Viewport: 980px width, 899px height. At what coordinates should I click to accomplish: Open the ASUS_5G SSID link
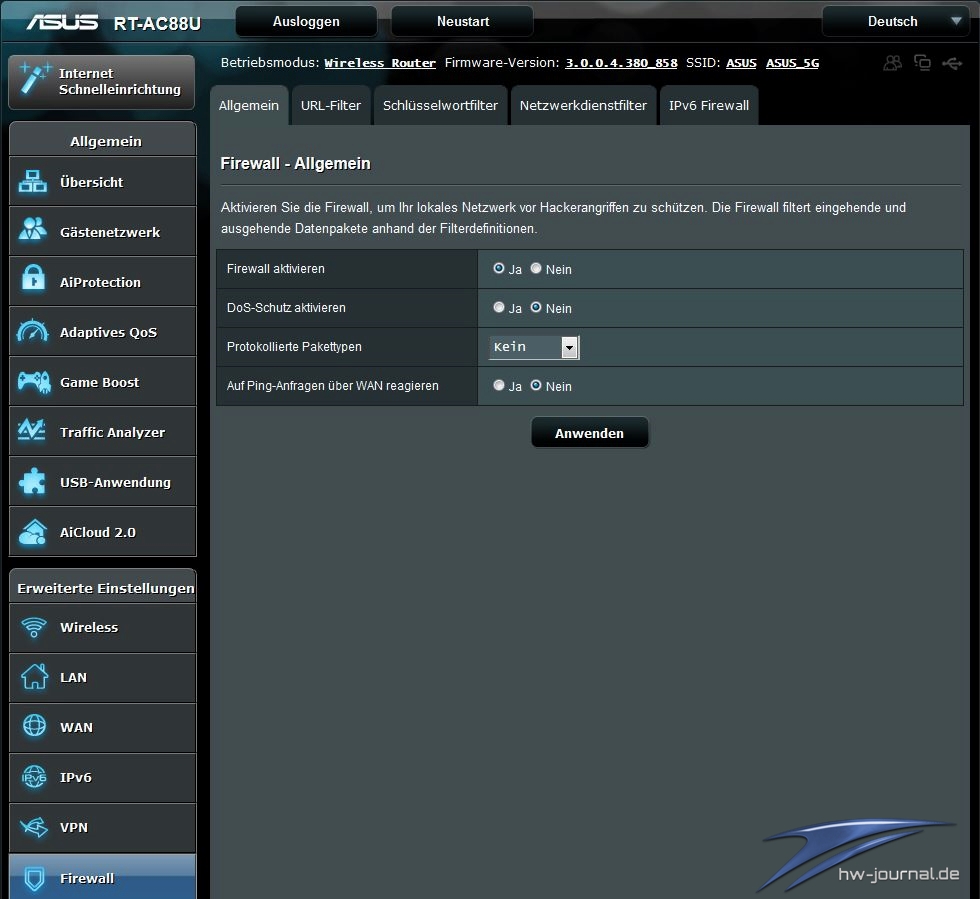792,63
